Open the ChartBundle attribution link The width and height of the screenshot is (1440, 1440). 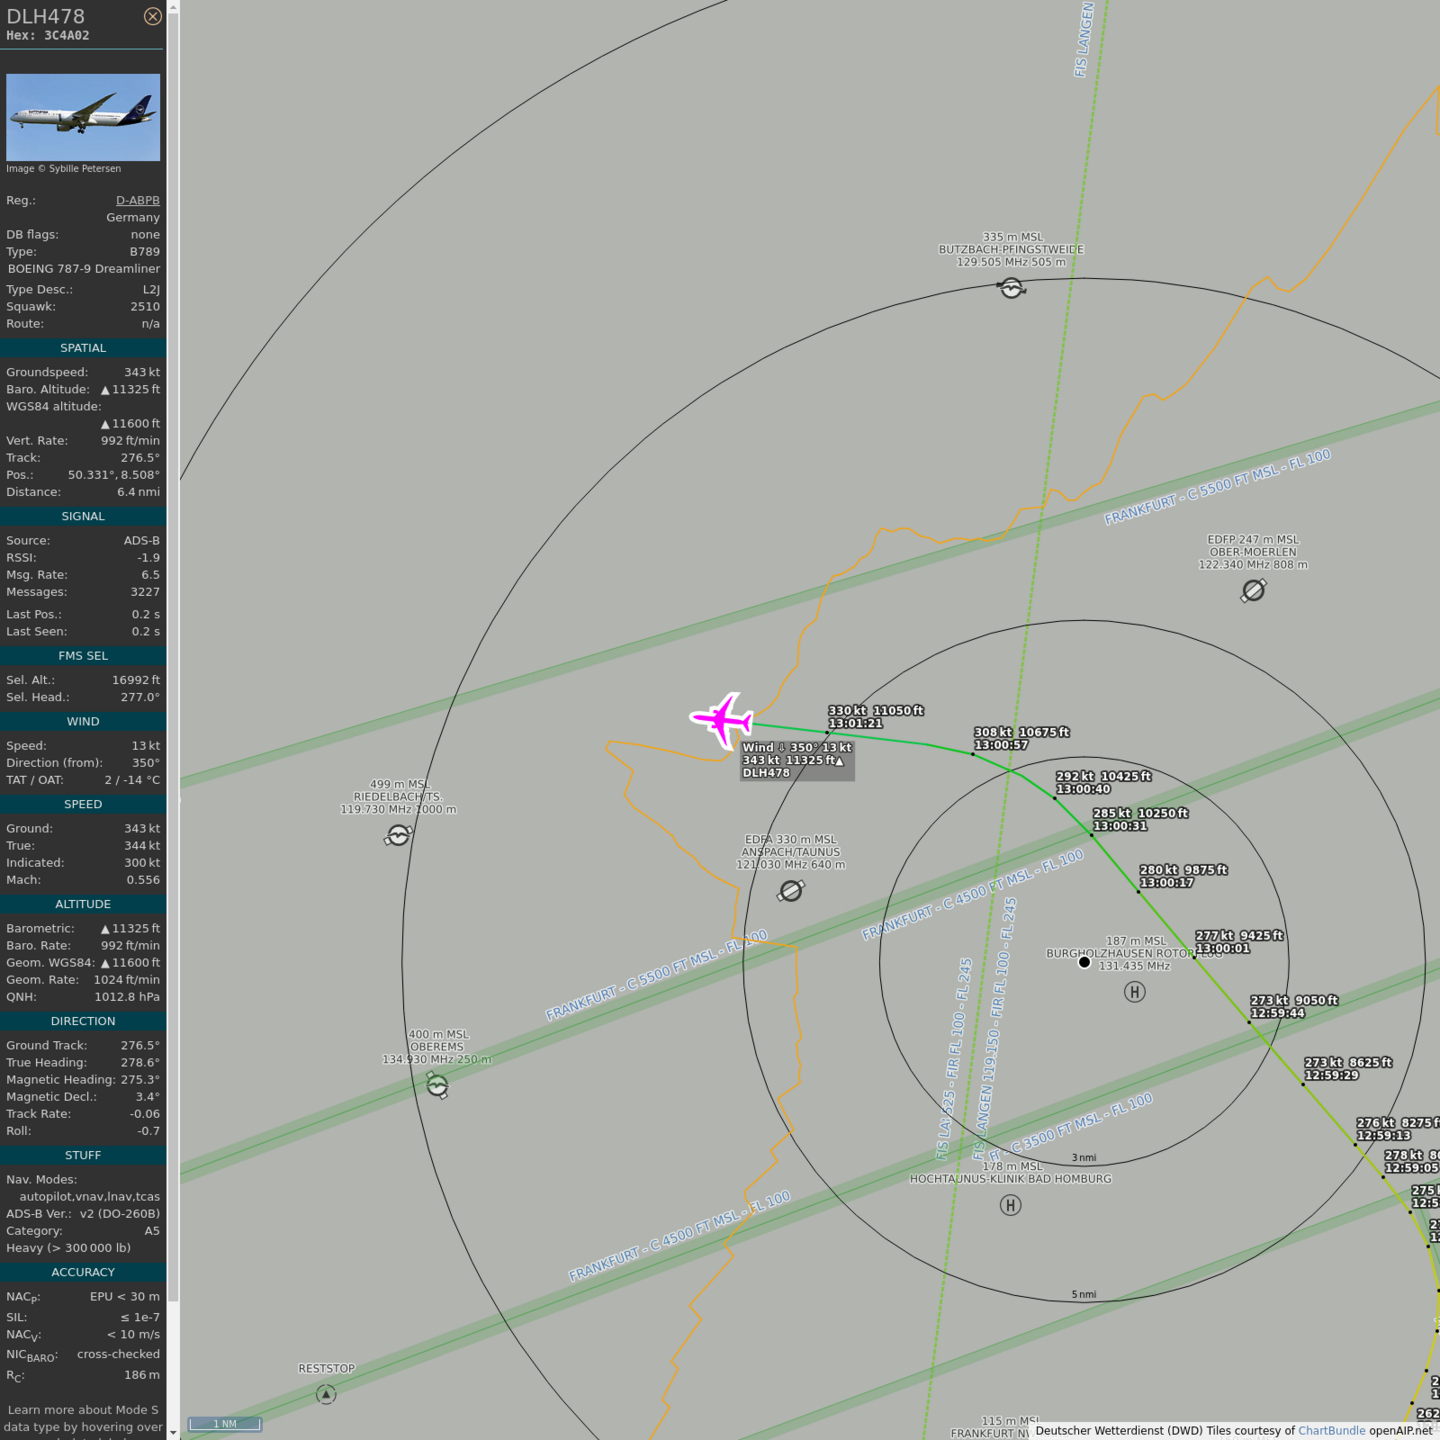[x=1331, y=1431]
